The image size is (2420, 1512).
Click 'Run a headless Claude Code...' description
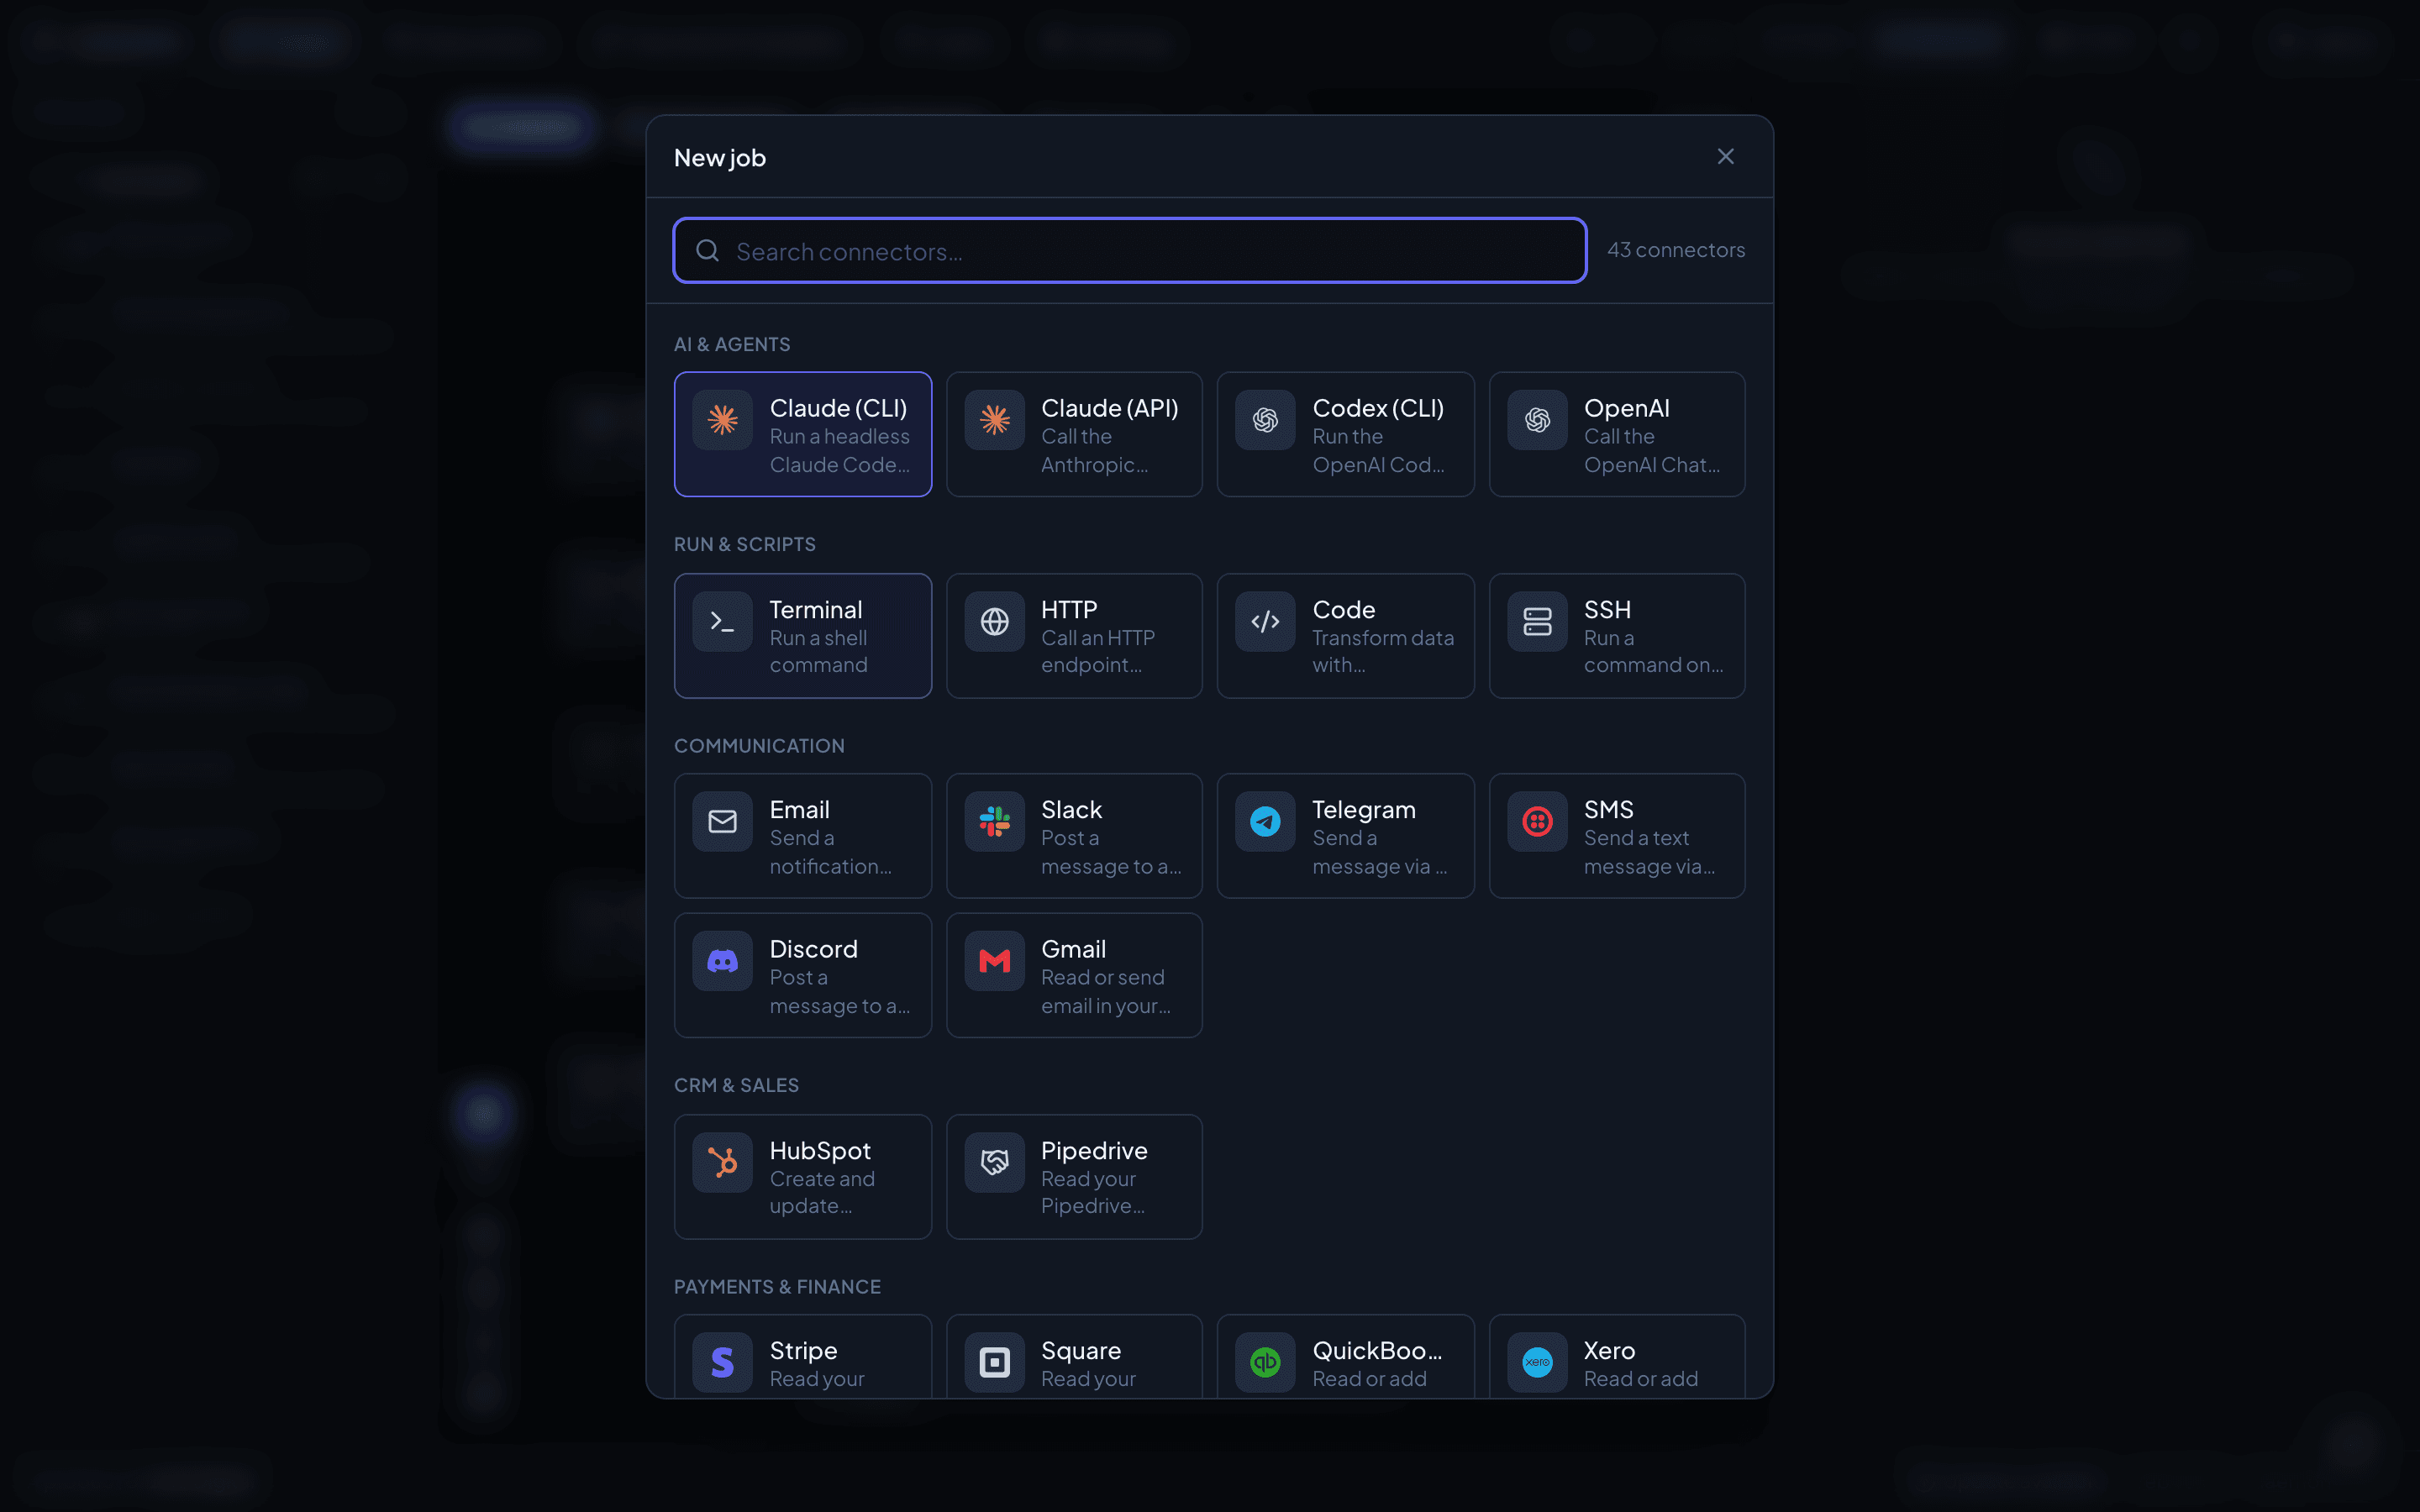pyautogui.click(x=839, y=450)
